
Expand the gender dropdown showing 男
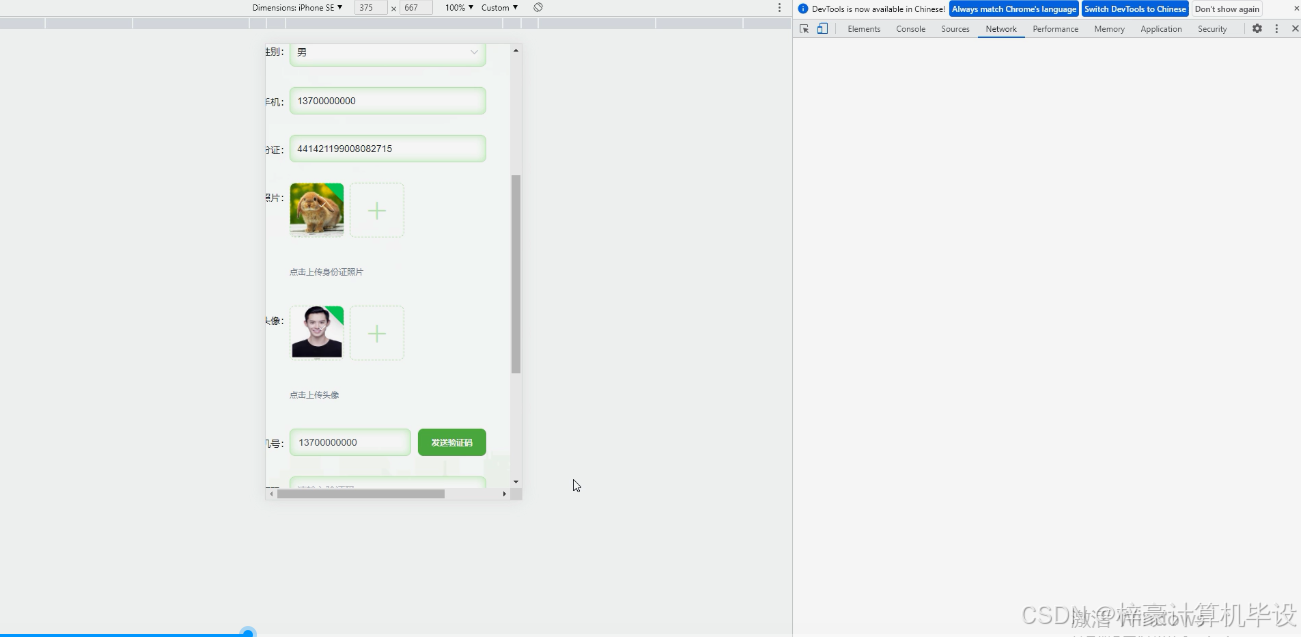pos(388,52)
